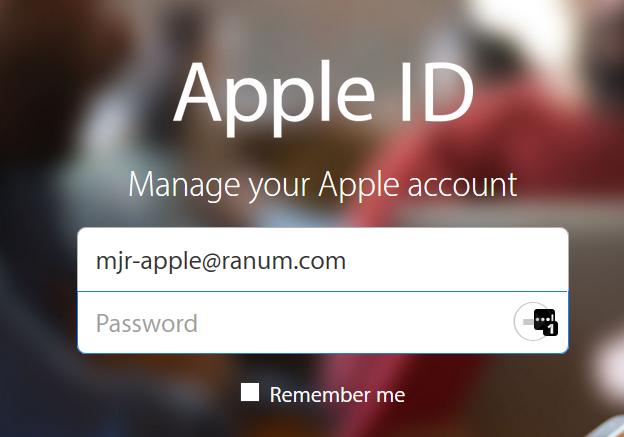
Task: Click the Apple ID email field
Action: [323, 259]
